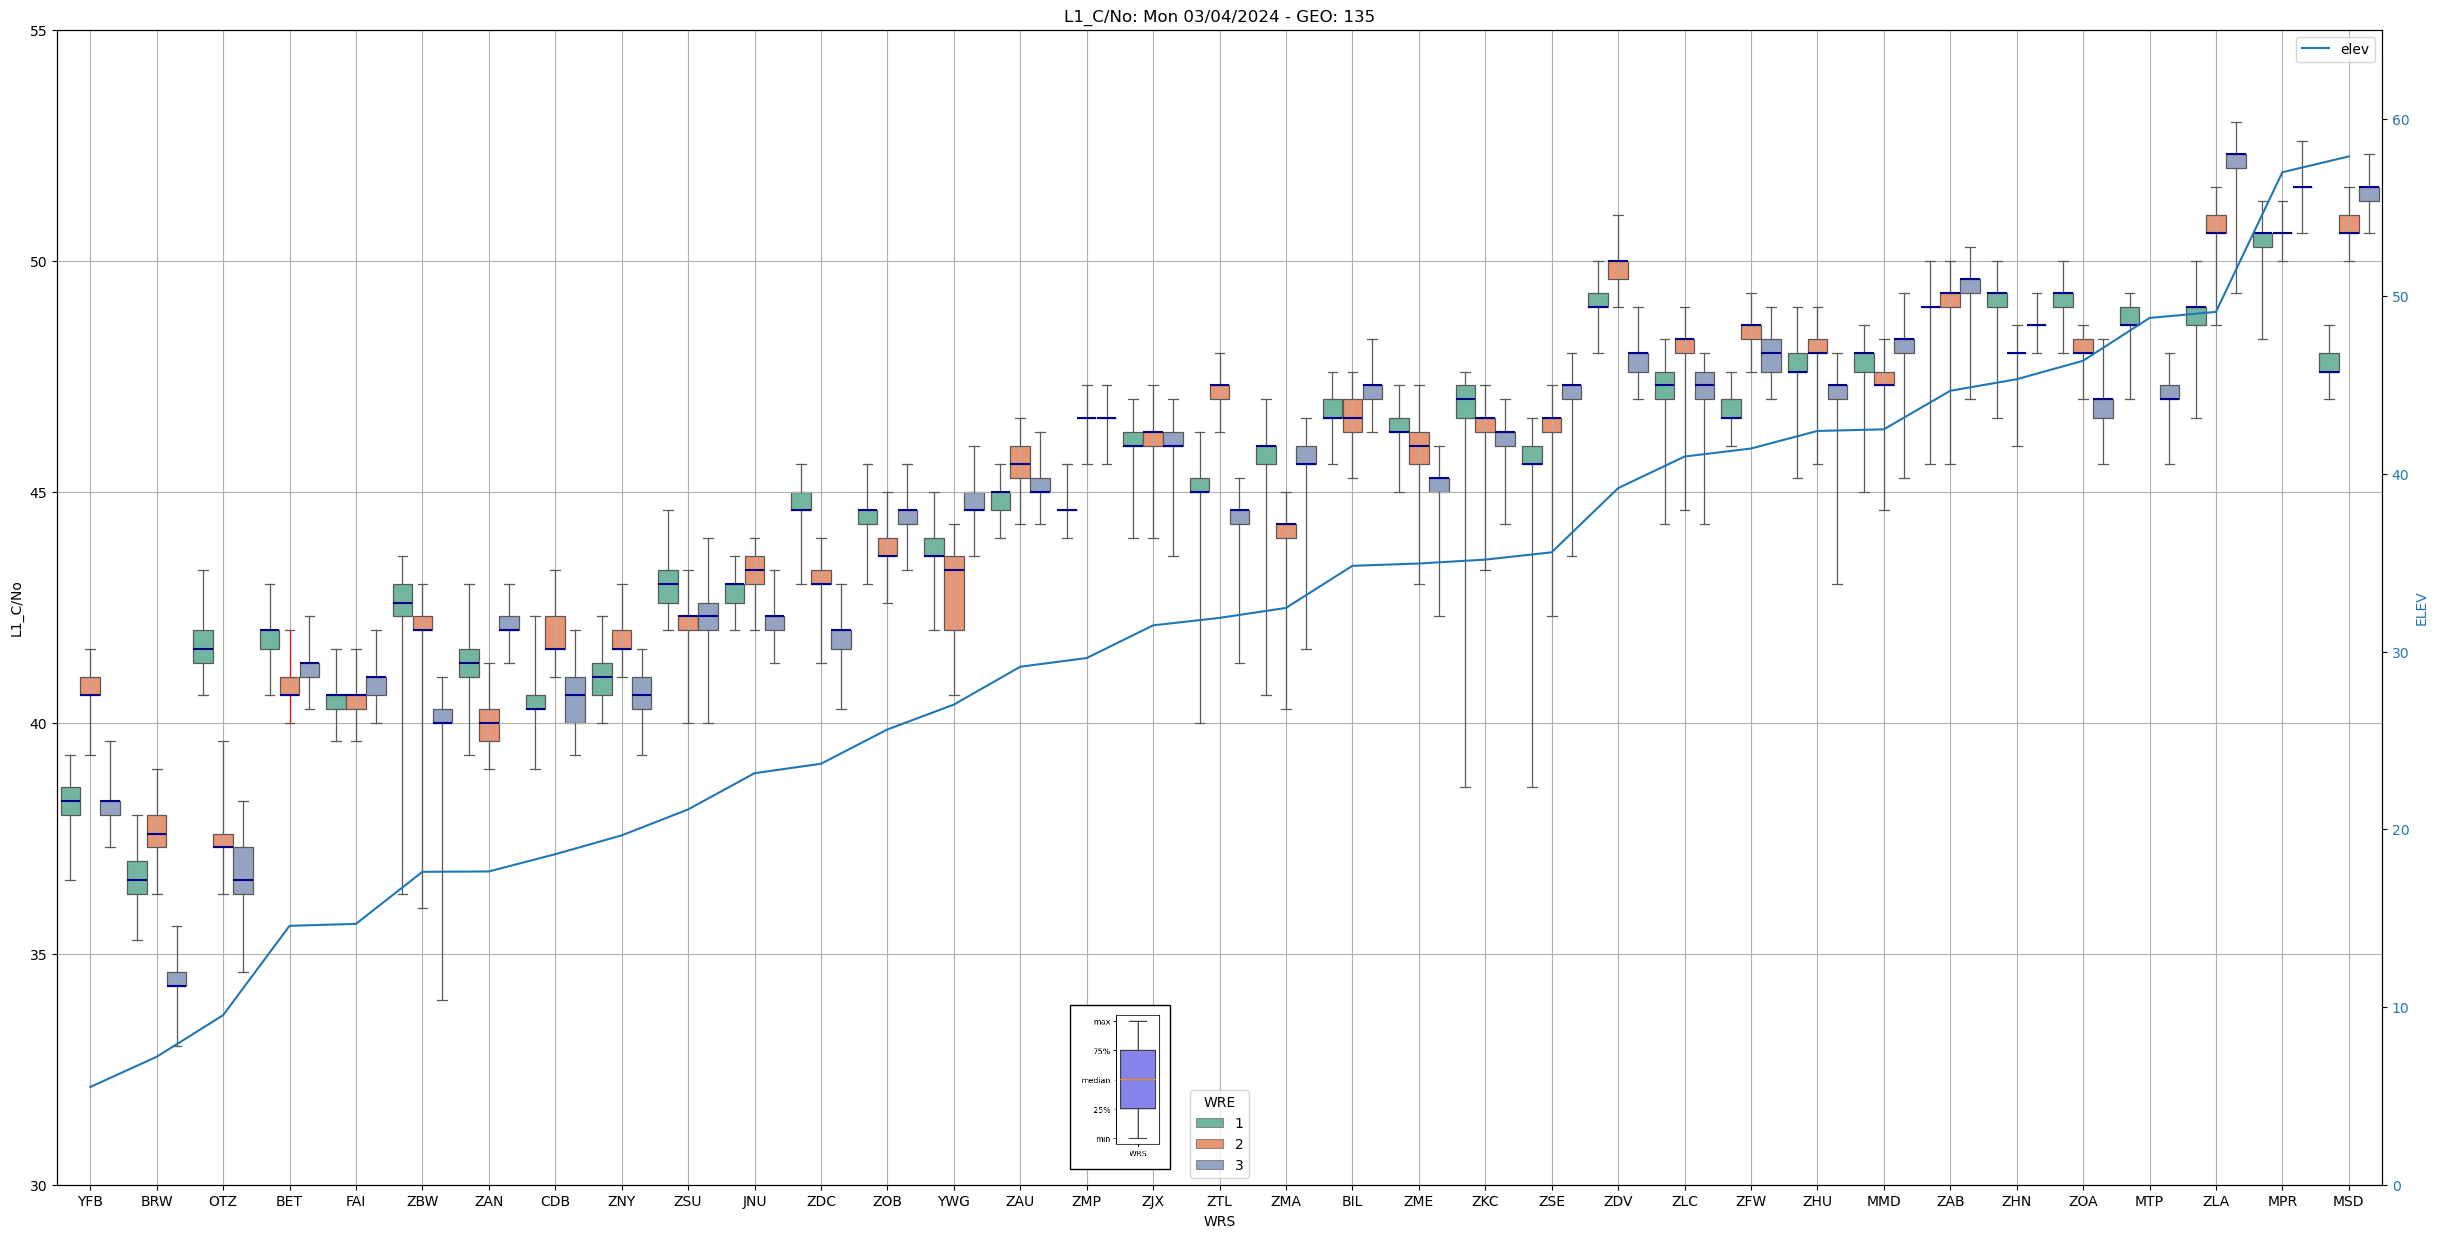Click the L1_C/No left axis label
The image size is (2439, 1238).
click(x=16, y=609)
